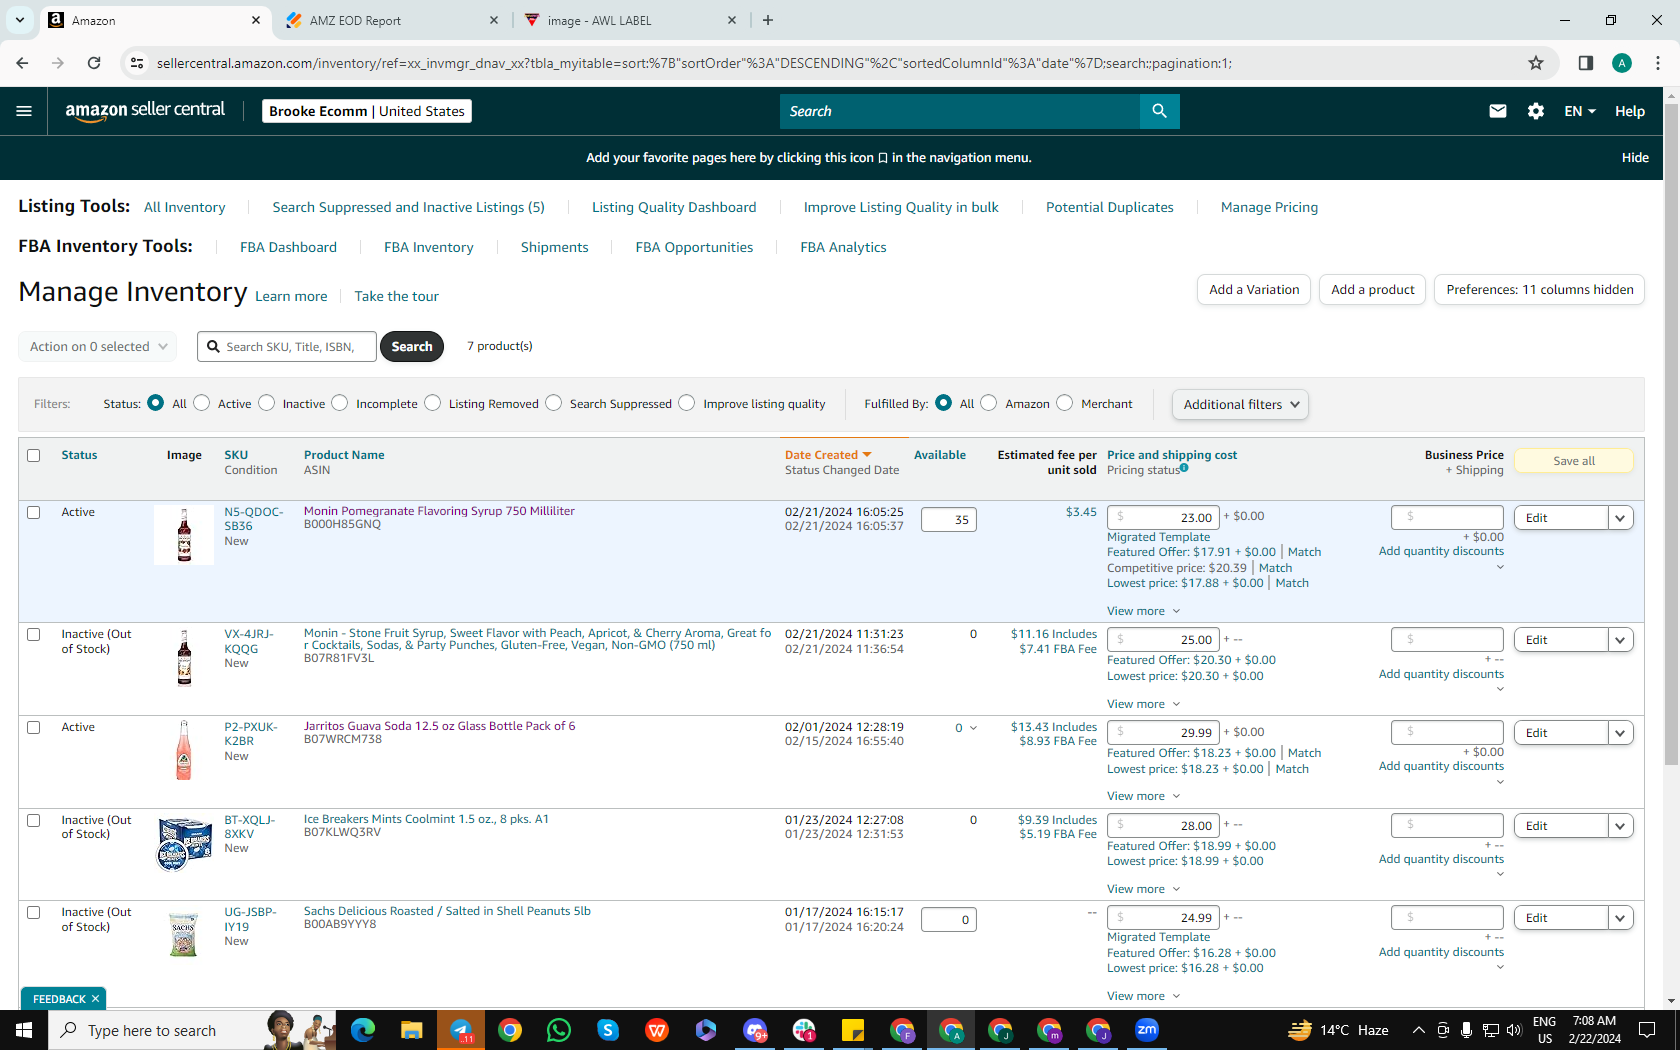Open Microsoft Edge from the taskbar
This screenshot has height=1050, width=1680.
pos(363,1030)
